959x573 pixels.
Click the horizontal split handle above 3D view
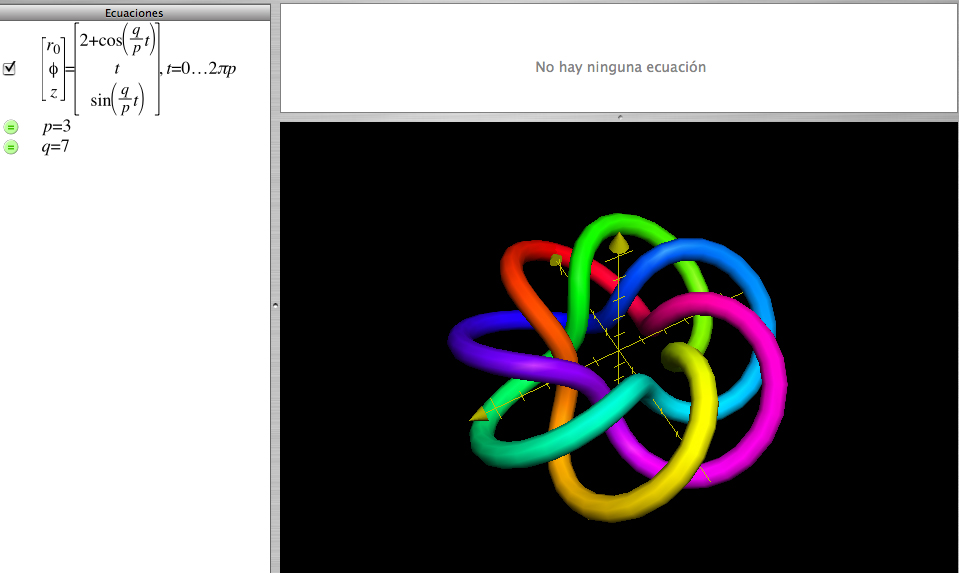point(620,117)
